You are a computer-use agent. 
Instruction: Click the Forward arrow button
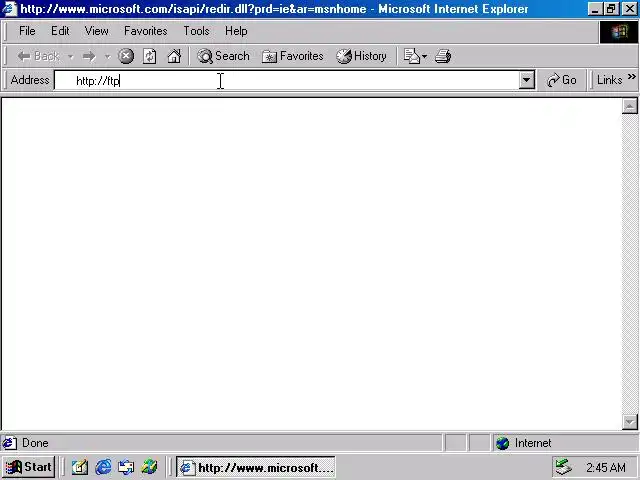89,56
